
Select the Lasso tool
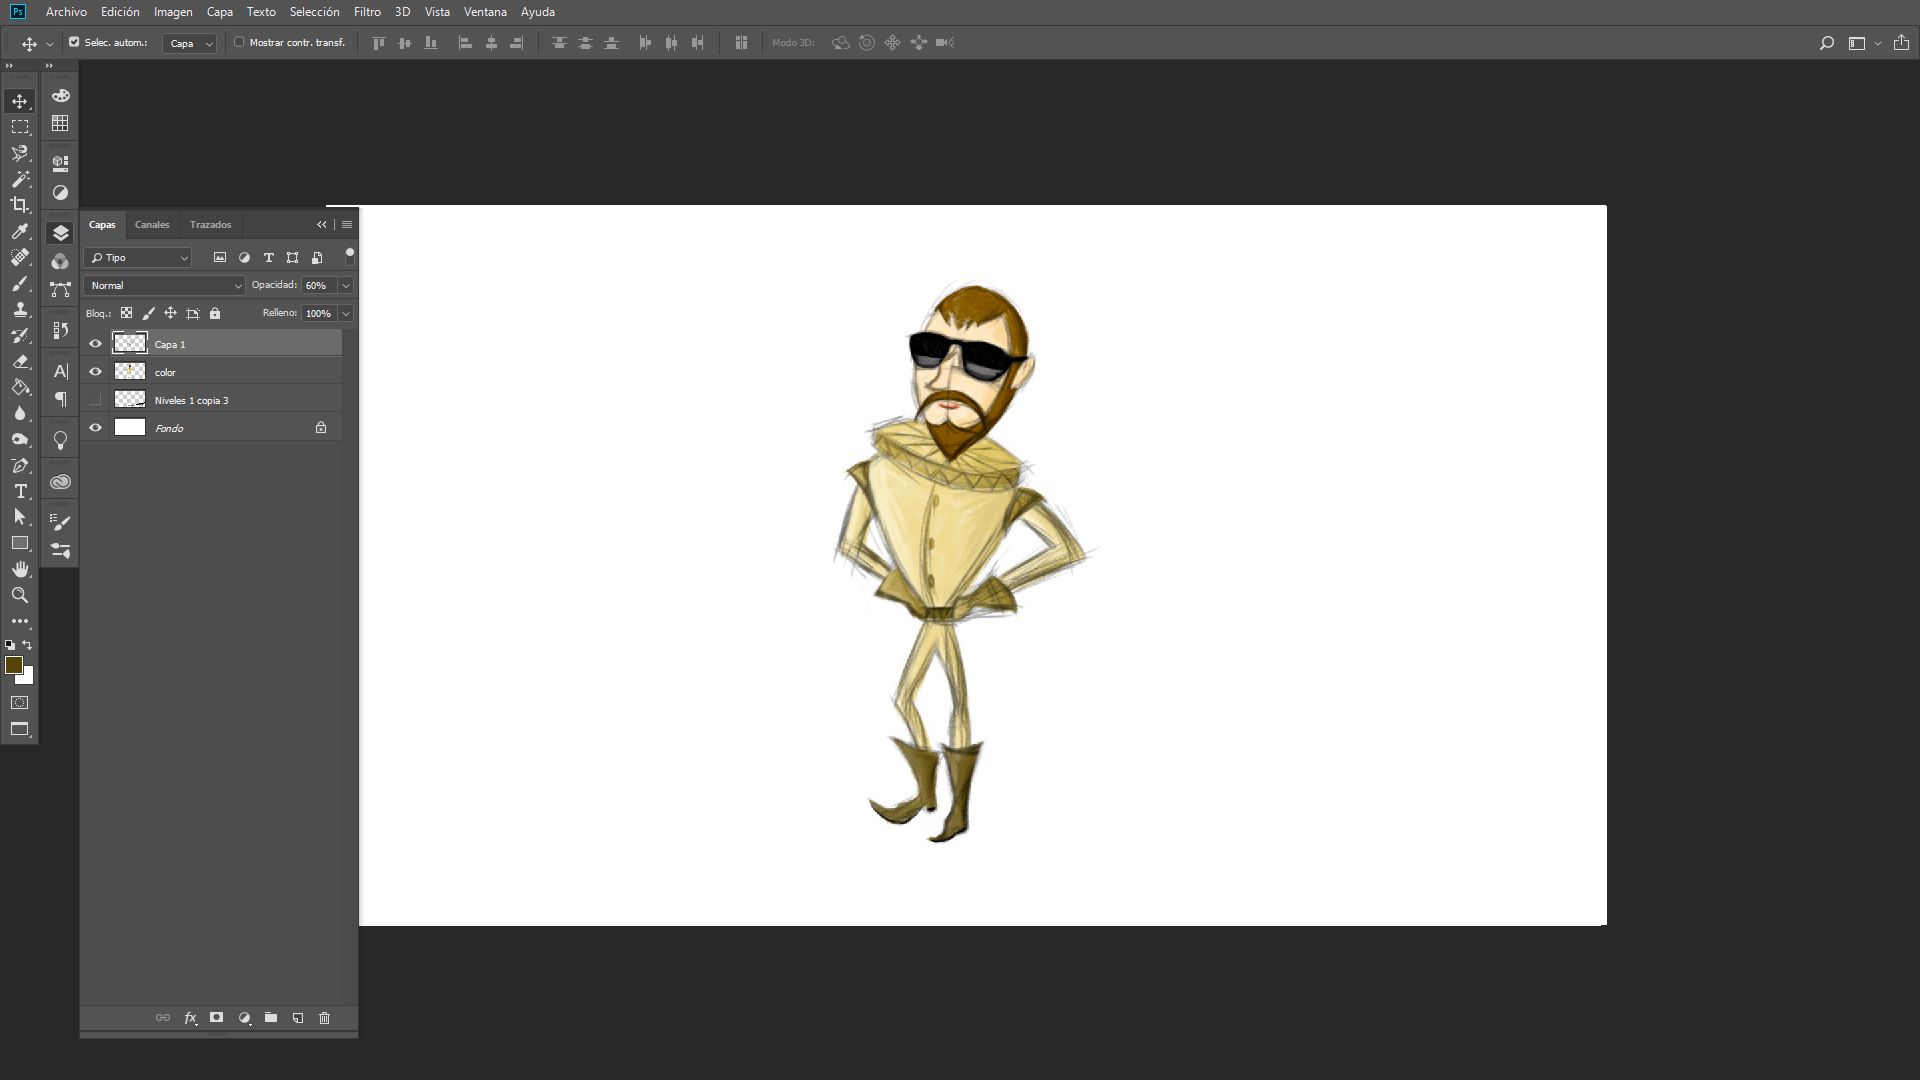coord(20,153)
